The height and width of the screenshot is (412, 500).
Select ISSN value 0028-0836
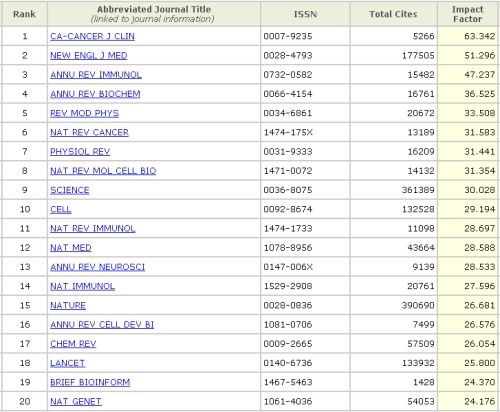click(x=288, y=305)
